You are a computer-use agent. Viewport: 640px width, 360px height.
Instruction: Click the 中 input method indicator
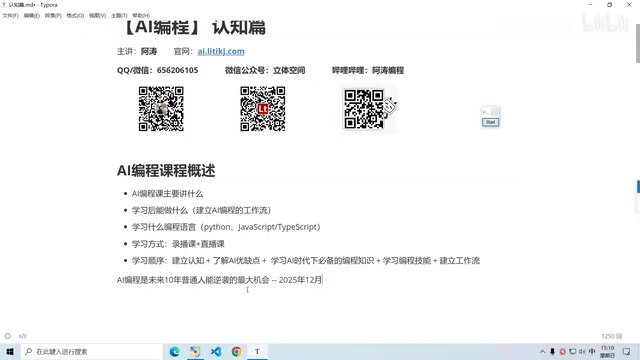coord(592,351)
